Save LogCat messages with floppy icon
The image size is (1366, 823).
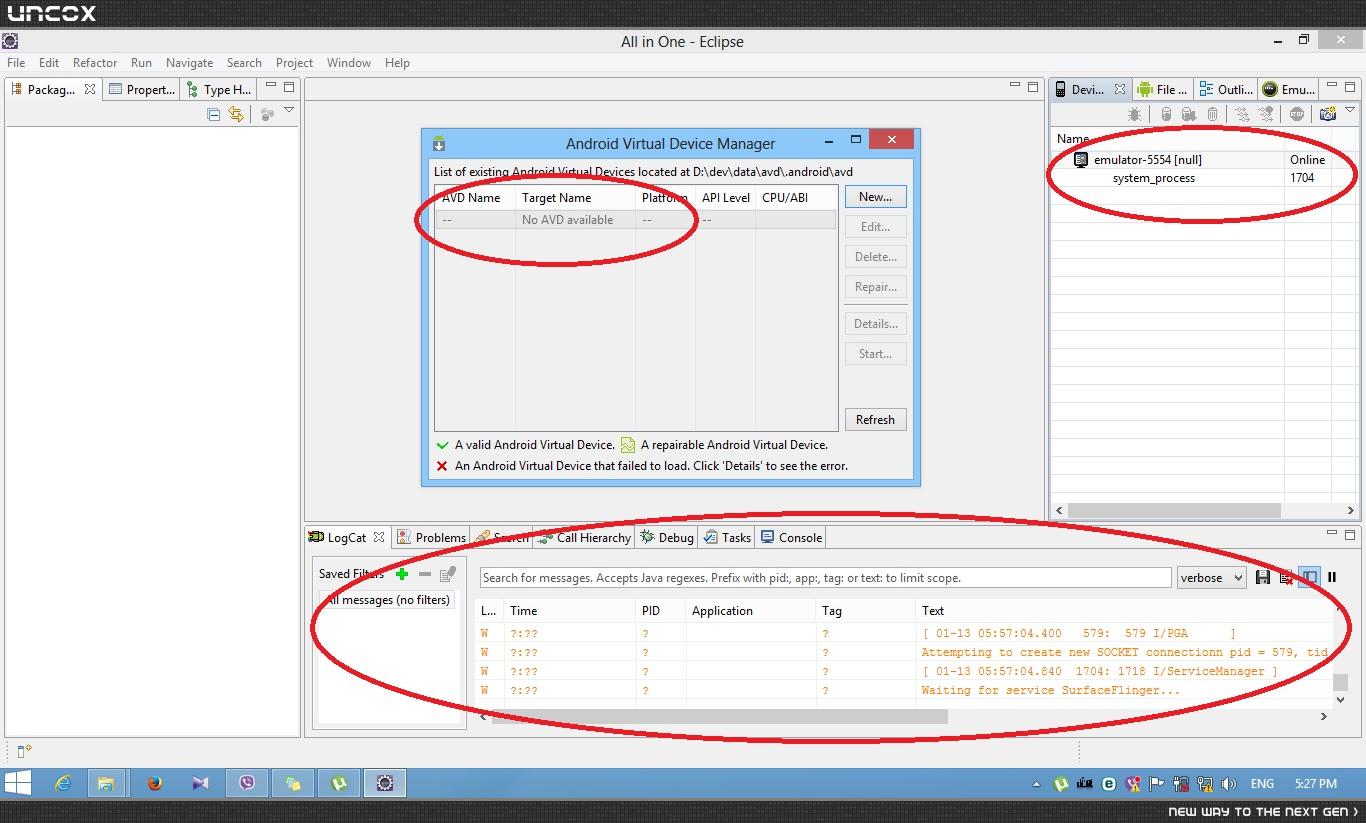(x=1263, y=577)
